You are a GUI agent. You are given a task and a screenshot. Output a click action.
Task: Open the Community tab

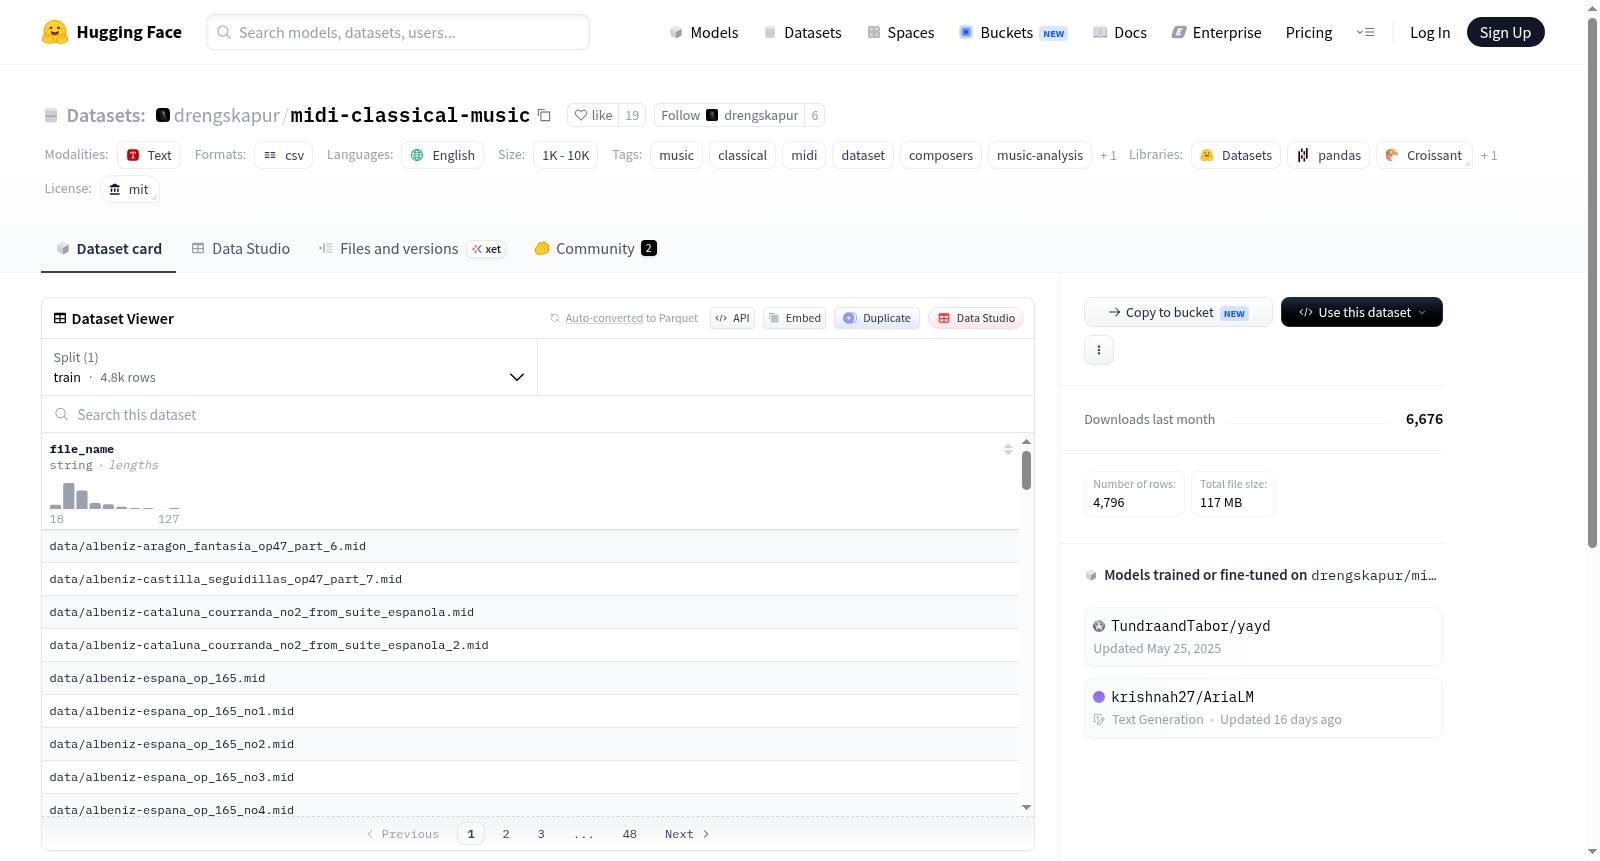pos(595,248)
